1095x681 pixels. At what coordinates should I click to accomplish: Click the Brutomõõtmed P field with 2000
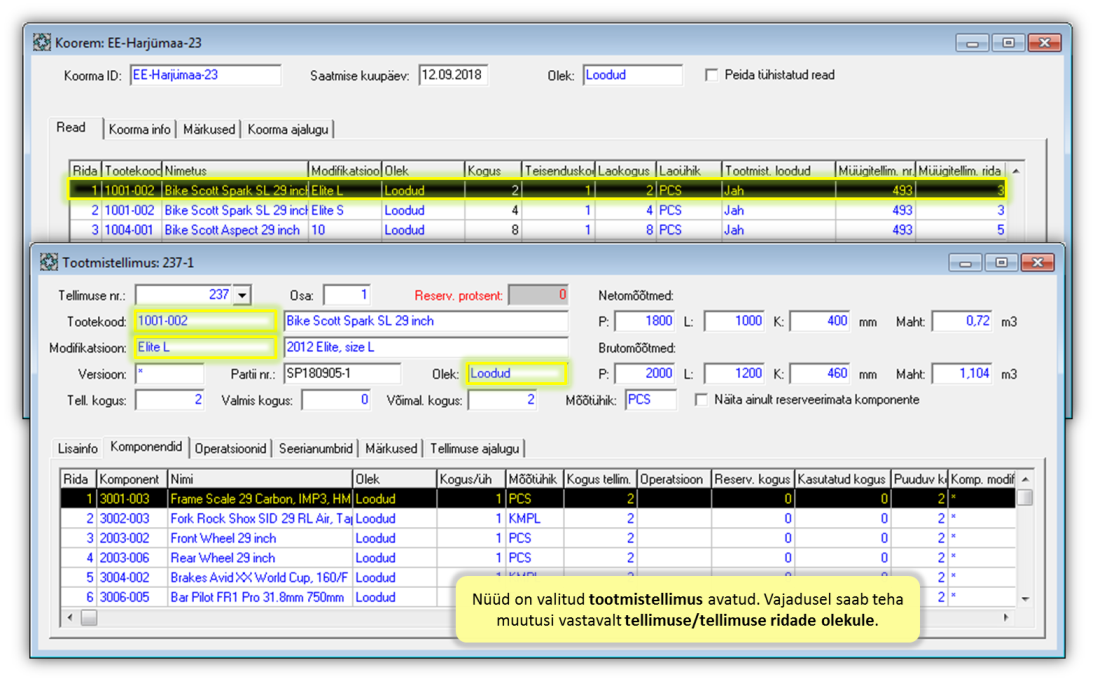tap(645, 374)
